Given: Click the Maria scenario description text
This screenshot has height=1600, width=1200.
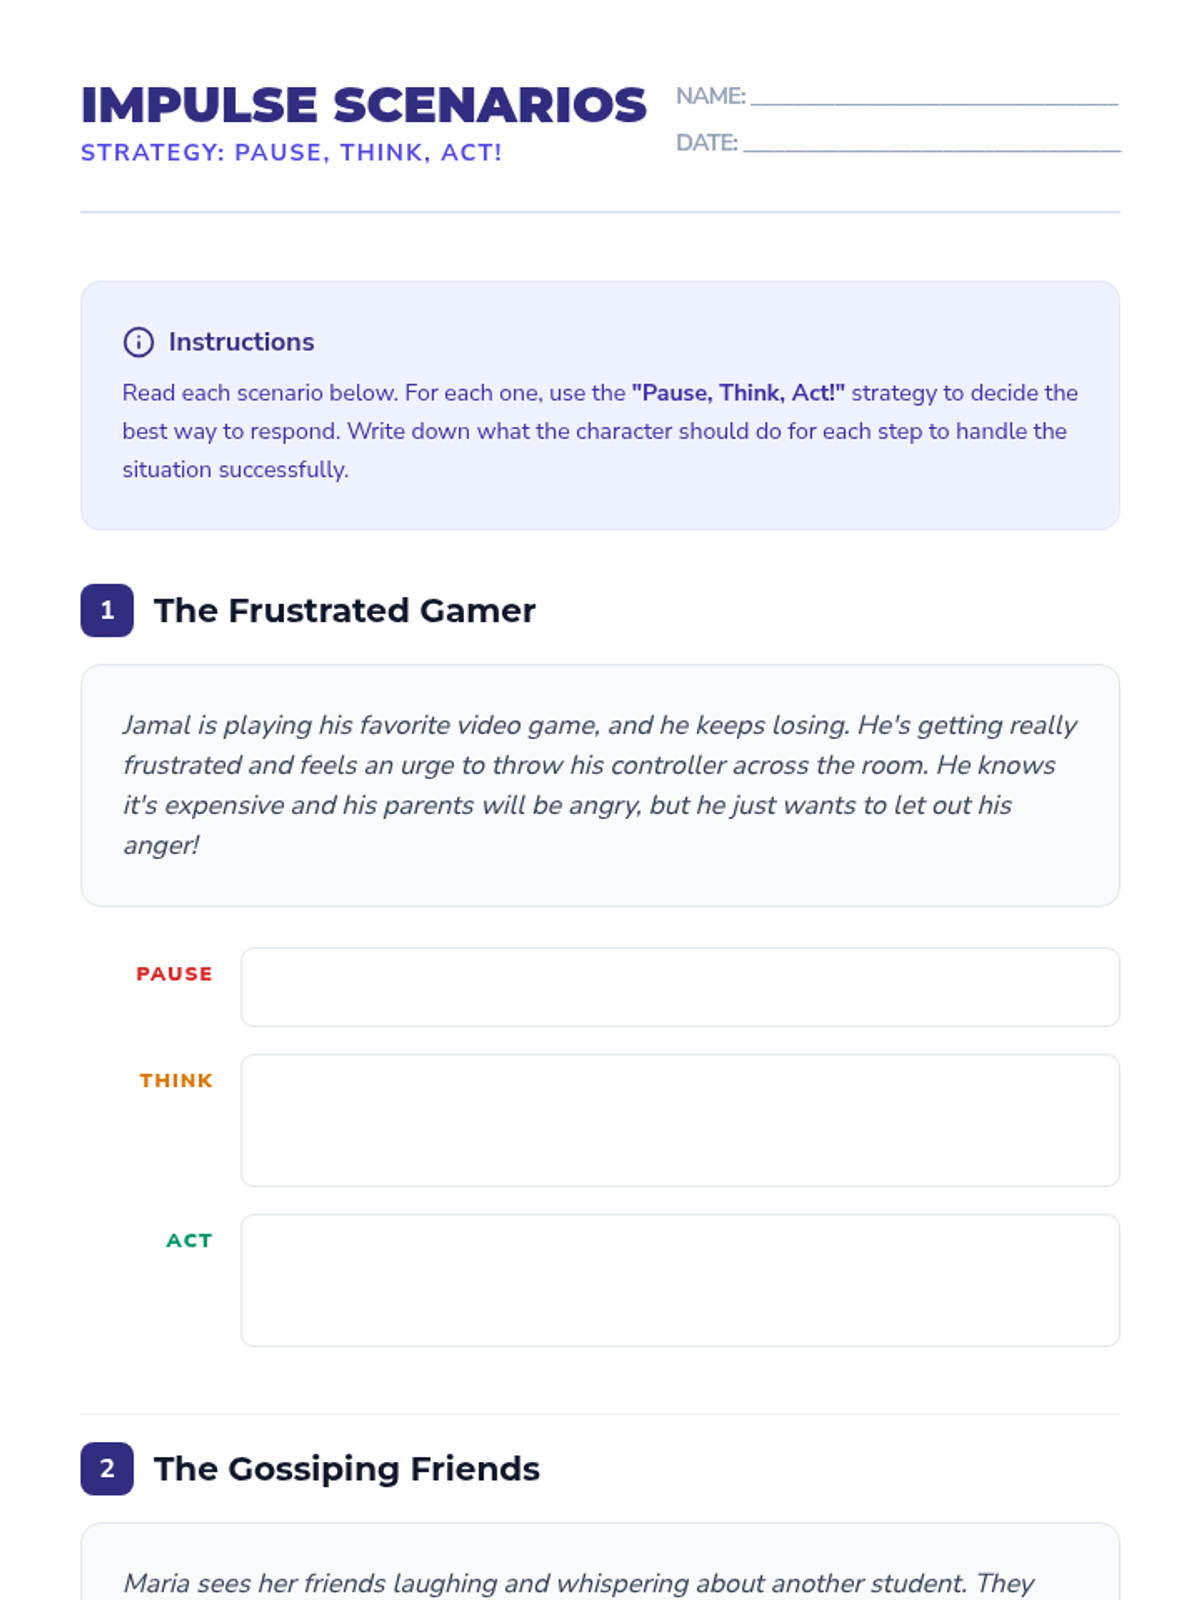Looking at the screenshot, I should [578, 1583].
